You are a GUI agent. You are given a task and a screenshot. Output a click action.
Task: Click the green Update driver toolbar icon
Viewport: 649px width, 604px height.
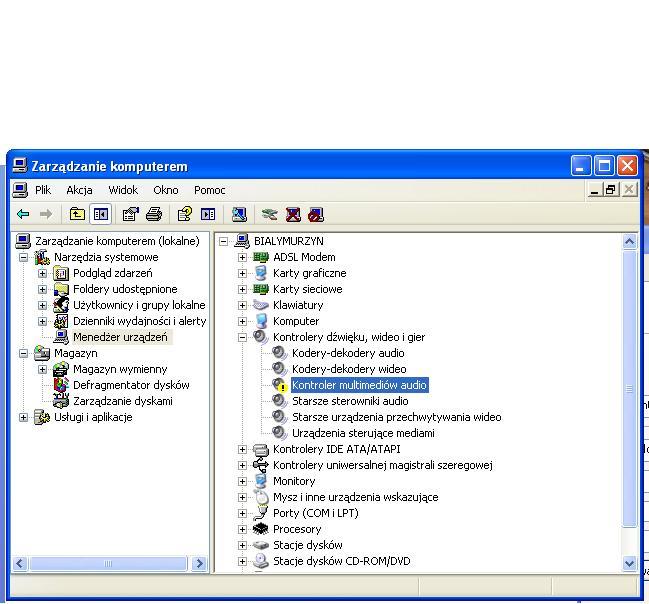[269, 214]
